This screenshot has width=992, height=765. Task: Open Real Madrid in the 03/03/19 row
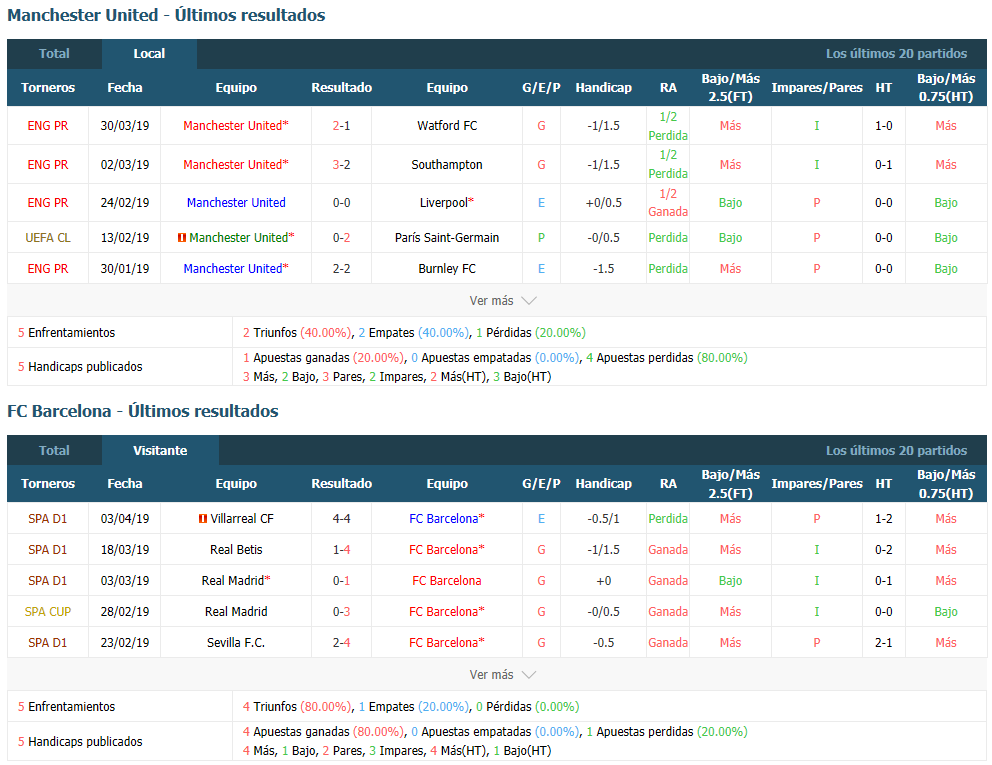(233, 581)
